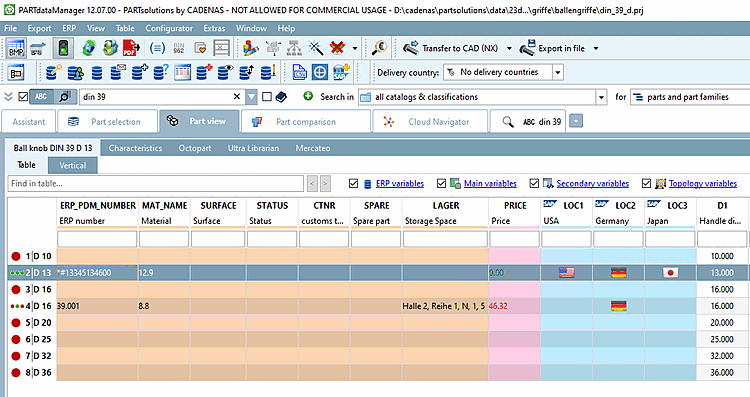Screen dimensions: 750x397
Task: Expand the all catalogs & classifications dropdown
Action: 601,97
